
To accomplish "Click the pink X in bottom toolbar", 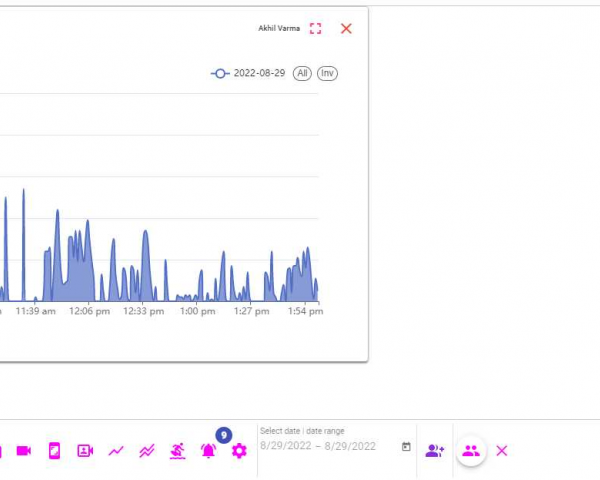I will click(x=502, y=451).
